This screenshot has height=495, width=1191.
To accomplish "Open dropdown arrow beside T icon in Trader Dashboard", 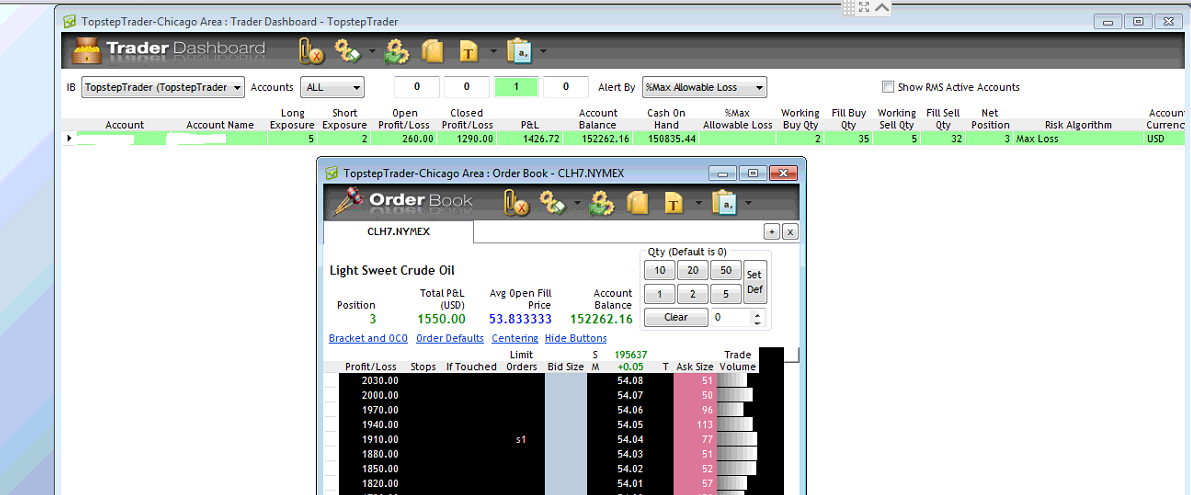I will coord(494,52).
